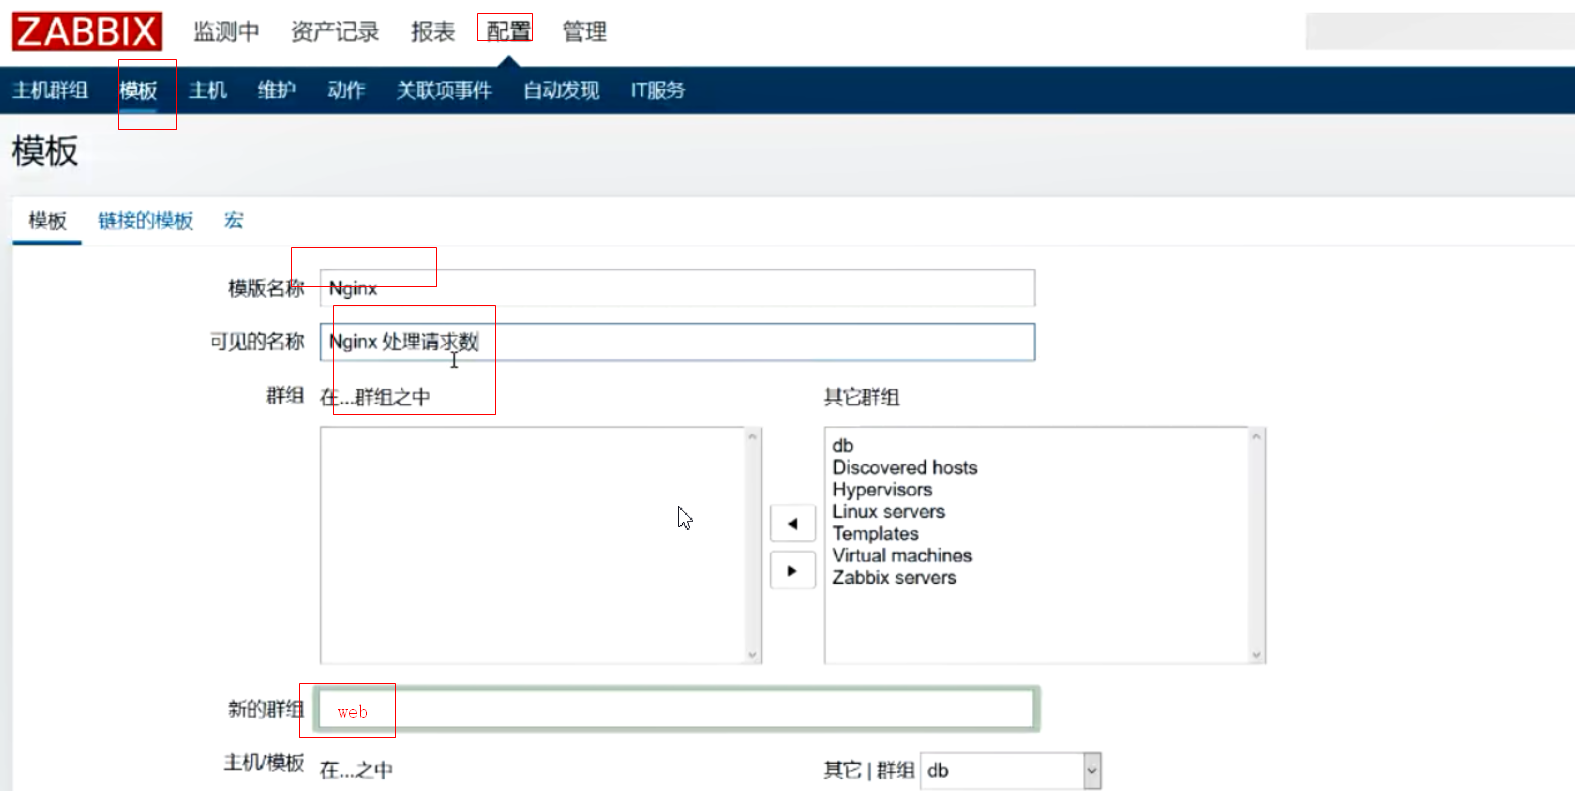Focus the 新的群组 input field
The width and height of the screenshot is (1575, 791).
[x=677, y=709]
